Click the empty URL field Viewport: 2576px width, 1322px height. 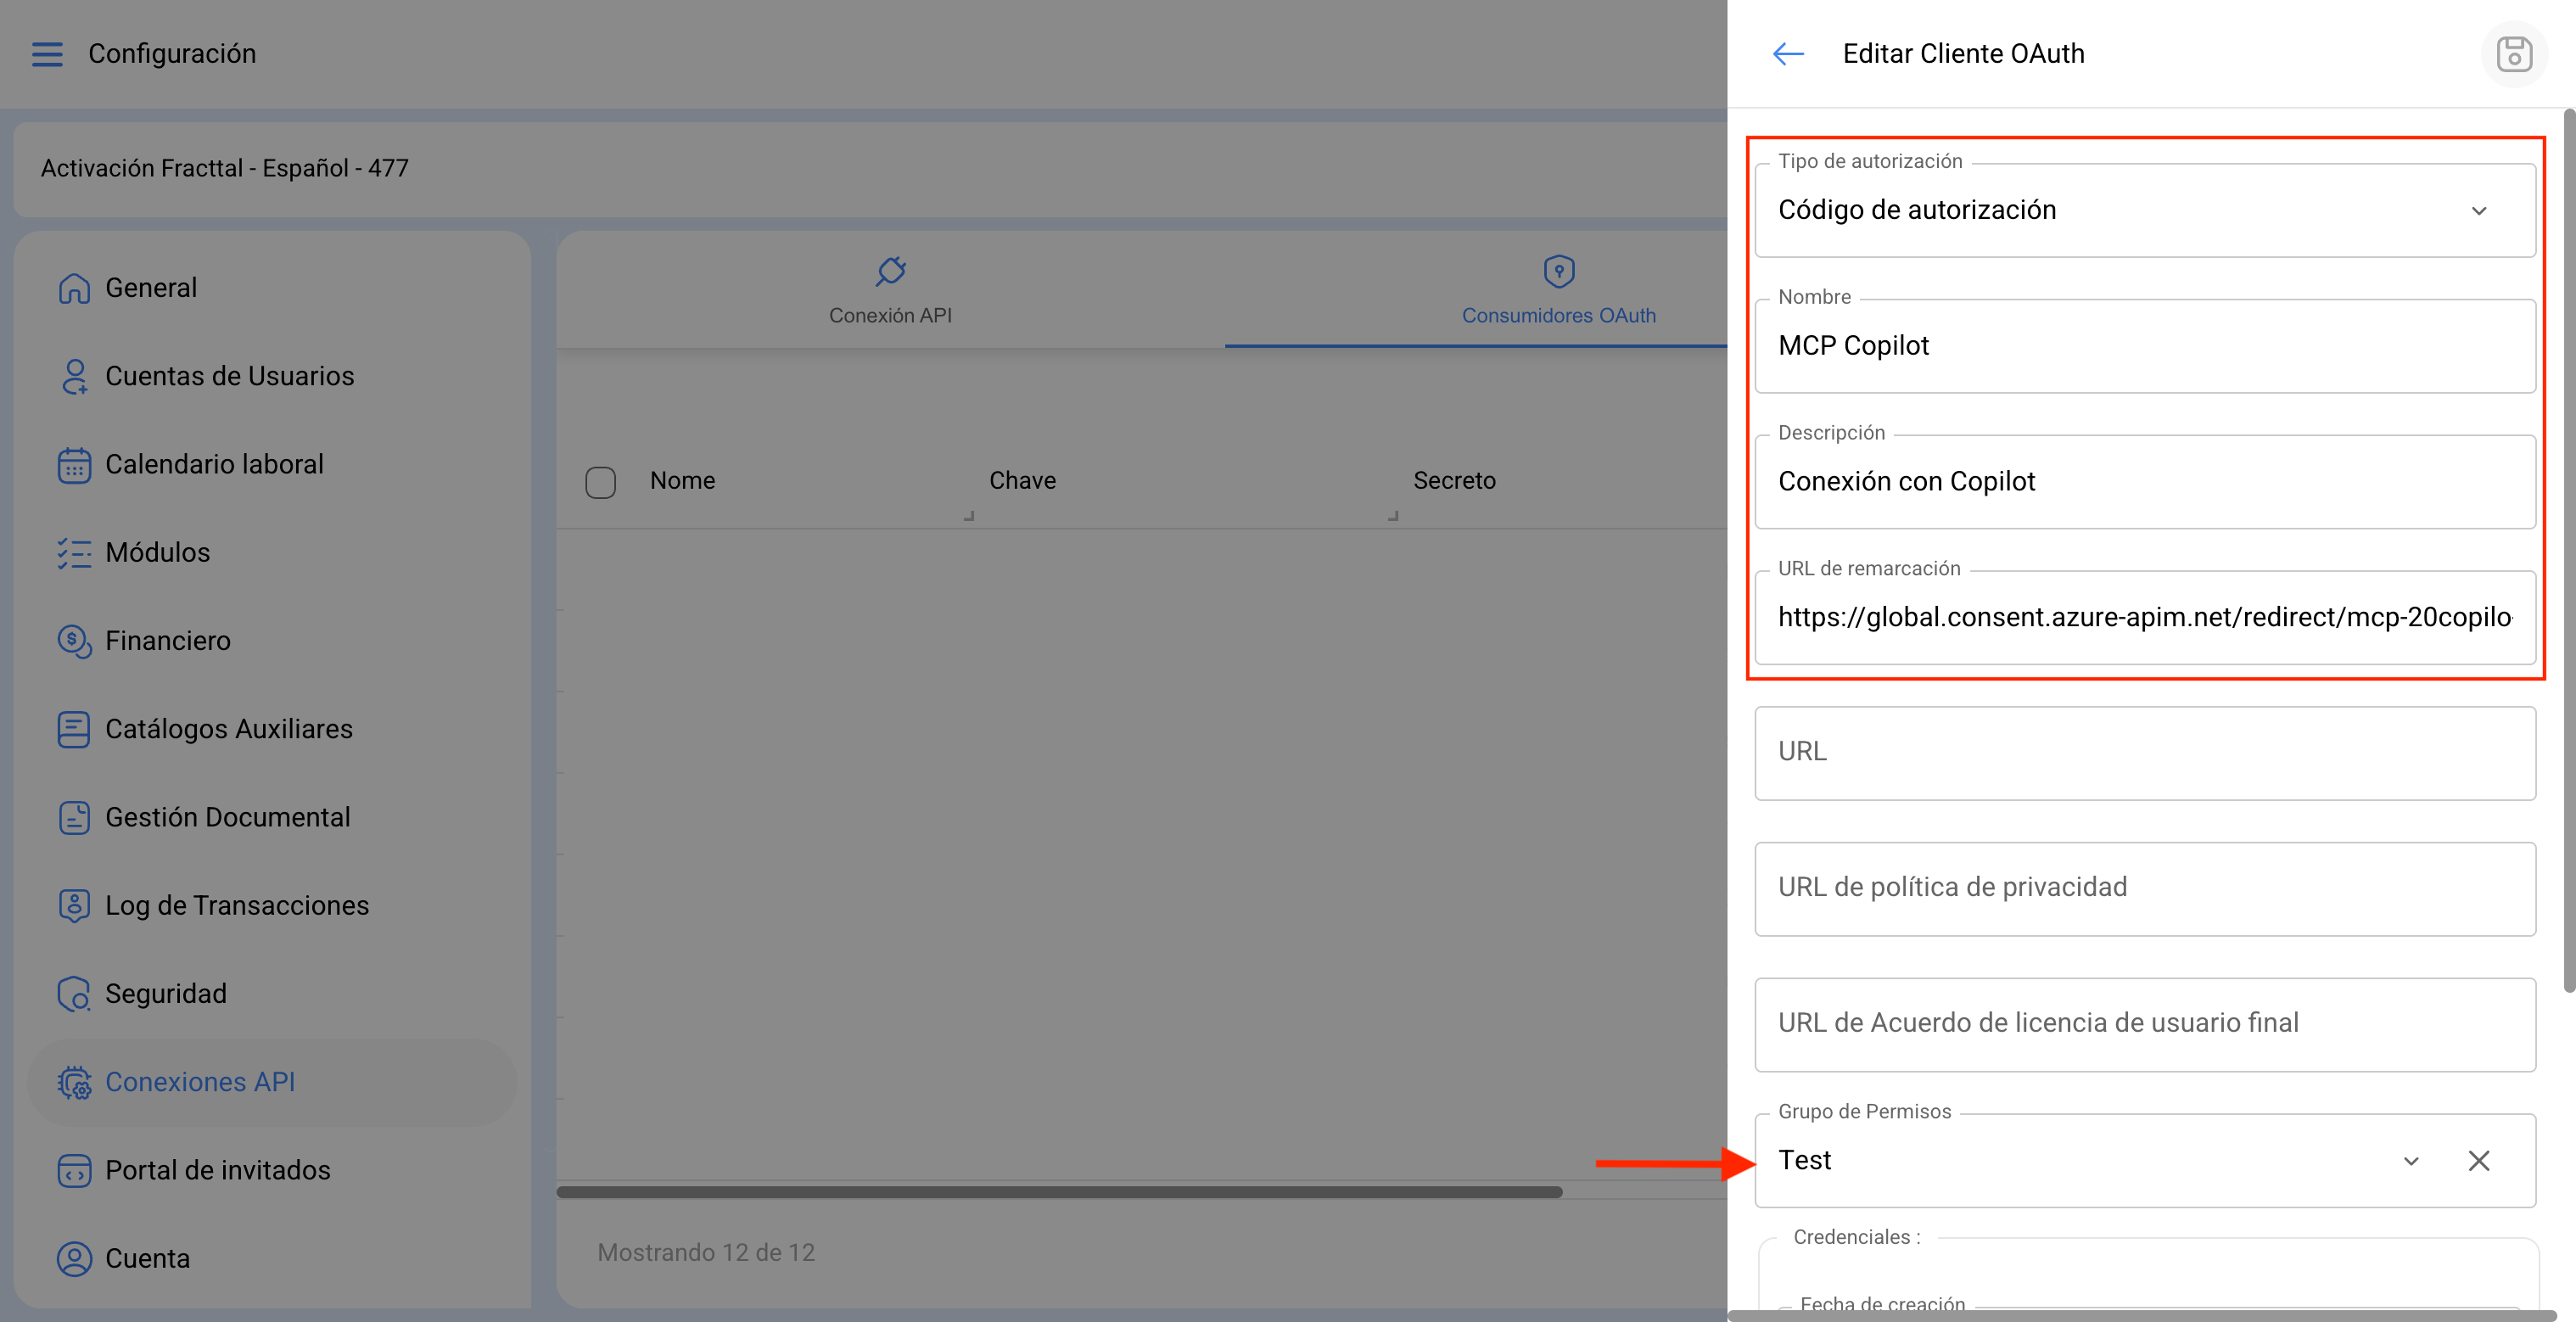tap(2144, 753)
